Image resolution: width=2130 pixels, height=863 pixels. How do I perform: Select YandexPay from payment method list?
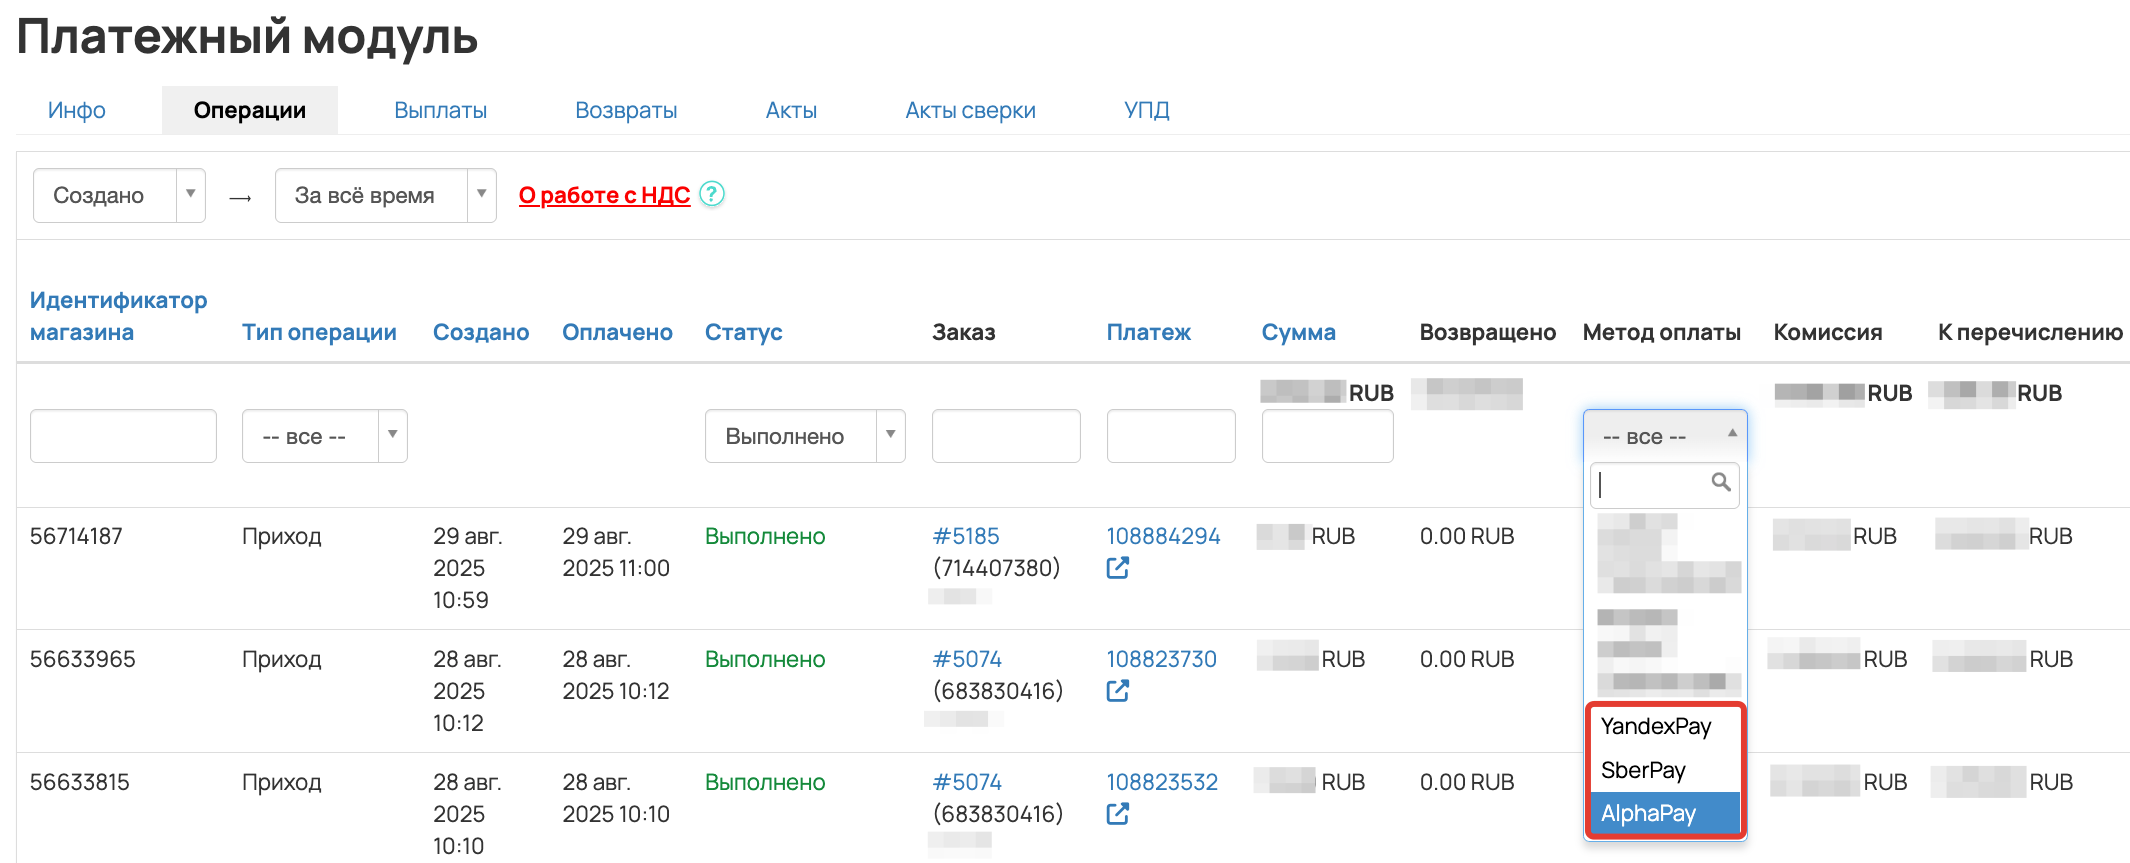(1656, 726)
